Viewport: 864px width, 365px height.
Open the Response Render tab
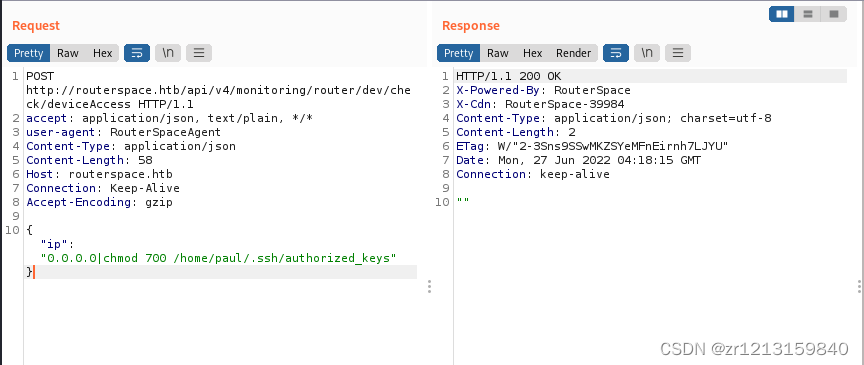click(573, 53)
